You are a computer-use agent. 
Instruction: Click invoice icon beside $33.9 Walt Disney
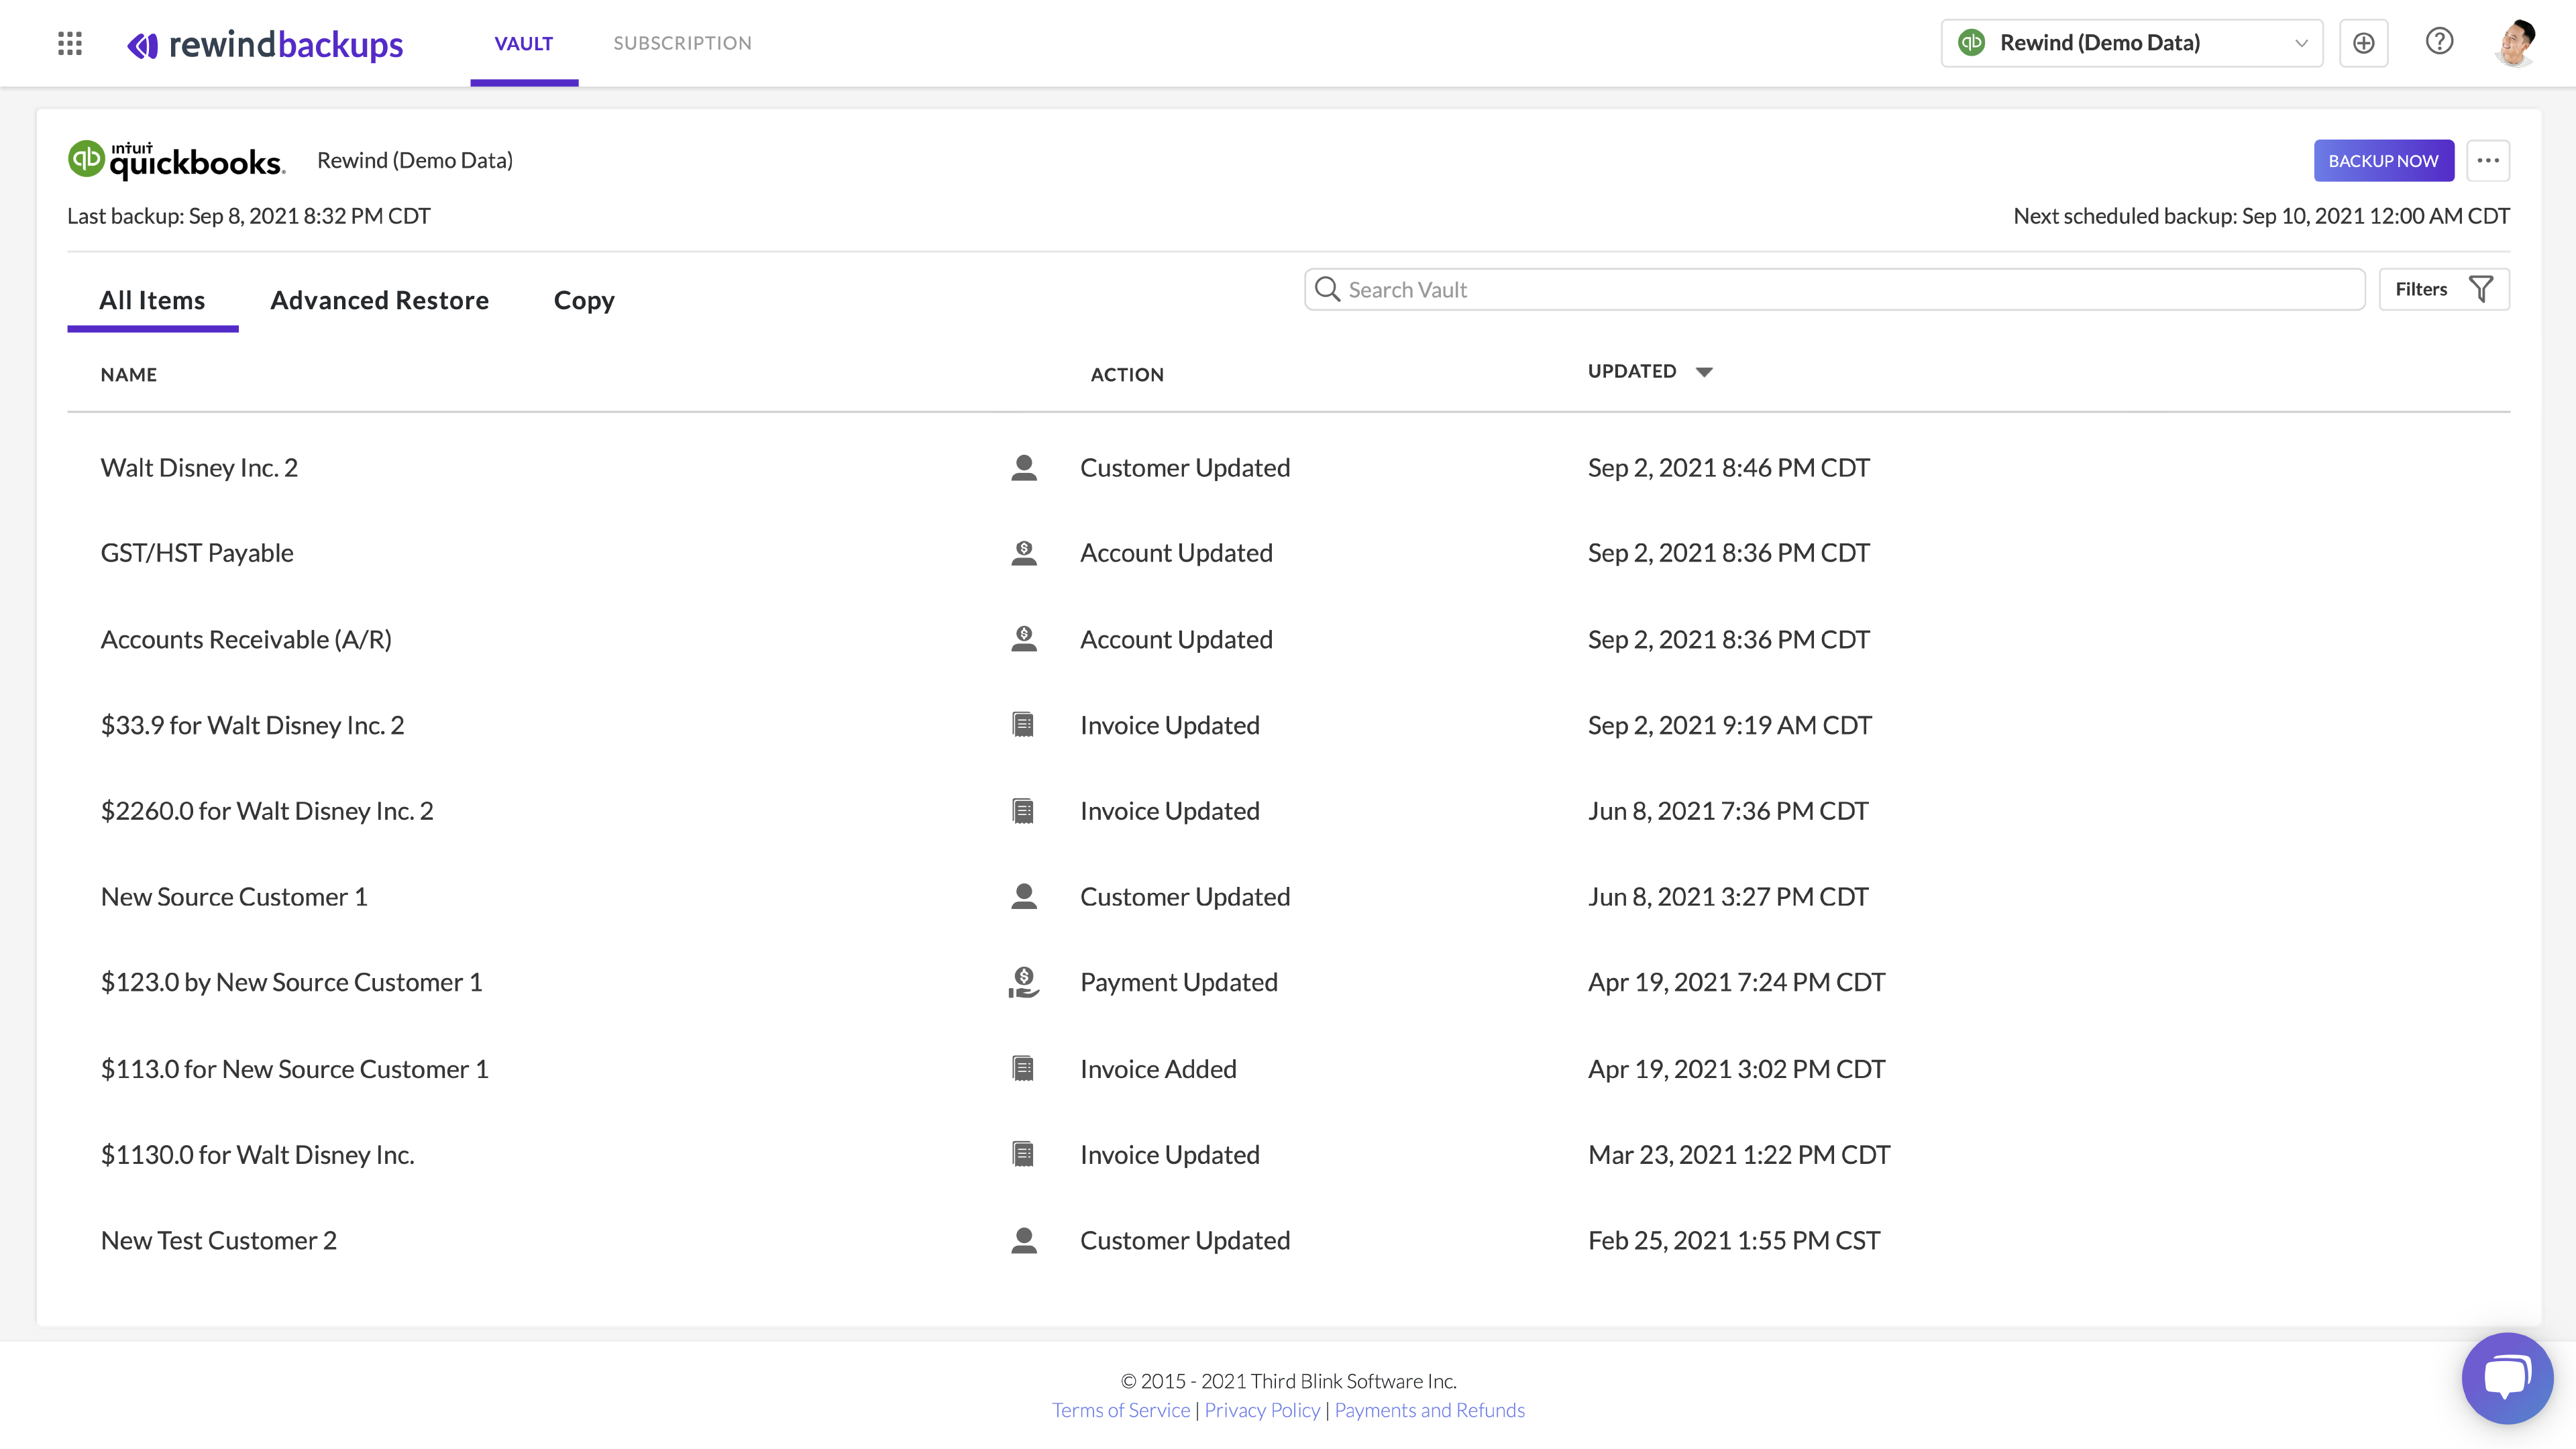click(1023, 725)
